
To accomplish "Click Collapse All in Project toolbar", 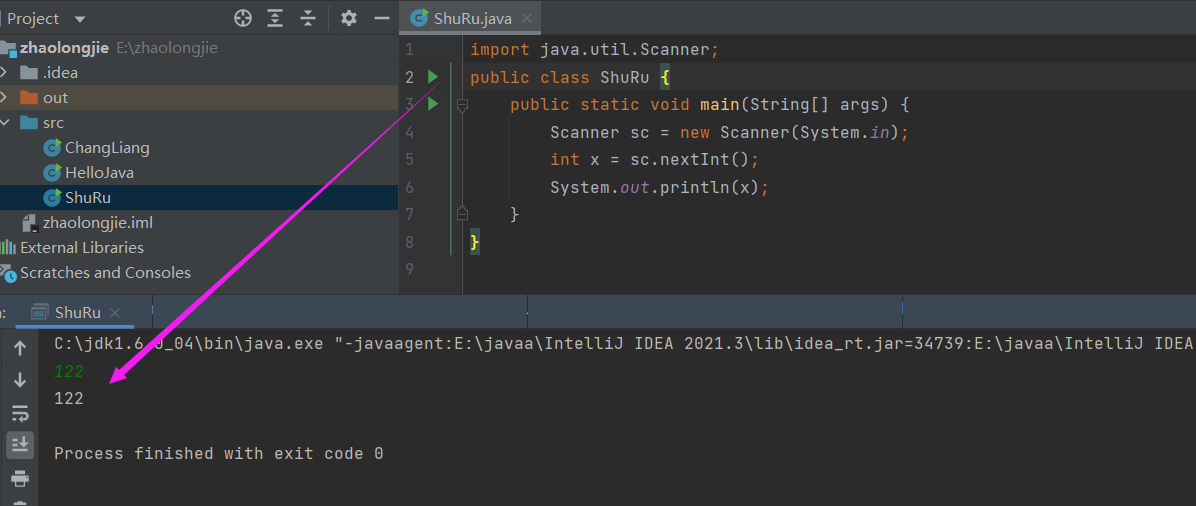I will pos(308,18).
